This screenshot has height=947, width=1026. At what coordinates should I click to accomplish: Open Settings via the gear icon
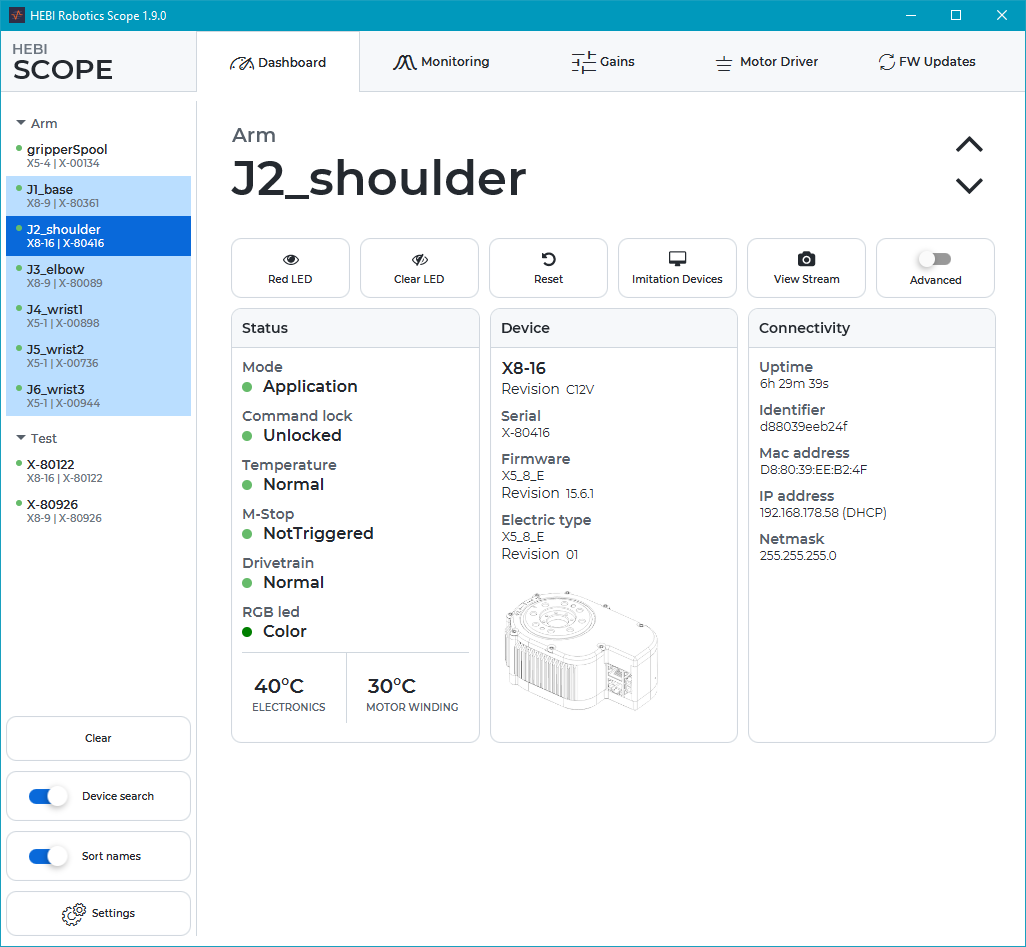[x=73, y=913]
